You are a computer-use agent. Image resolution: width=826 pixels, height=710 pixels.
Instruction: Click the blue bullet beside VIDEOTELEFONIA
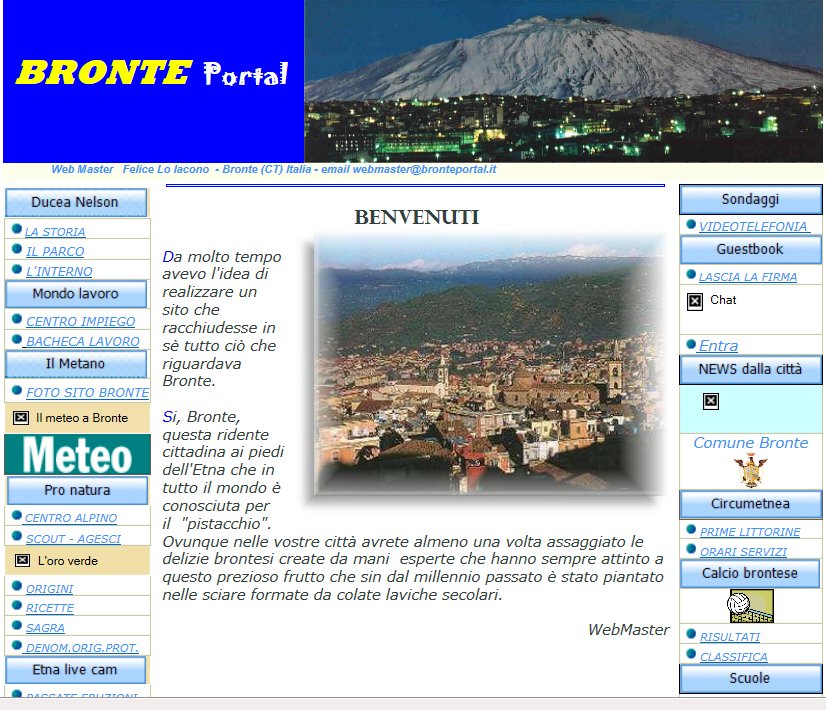(691, 224)
